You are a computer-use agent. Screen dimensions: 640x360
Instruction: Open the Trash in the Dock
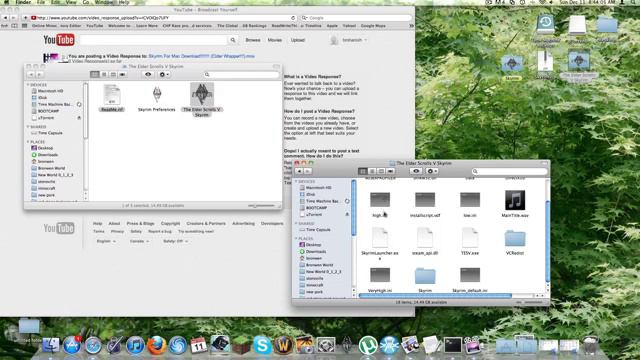coord(591,345)
